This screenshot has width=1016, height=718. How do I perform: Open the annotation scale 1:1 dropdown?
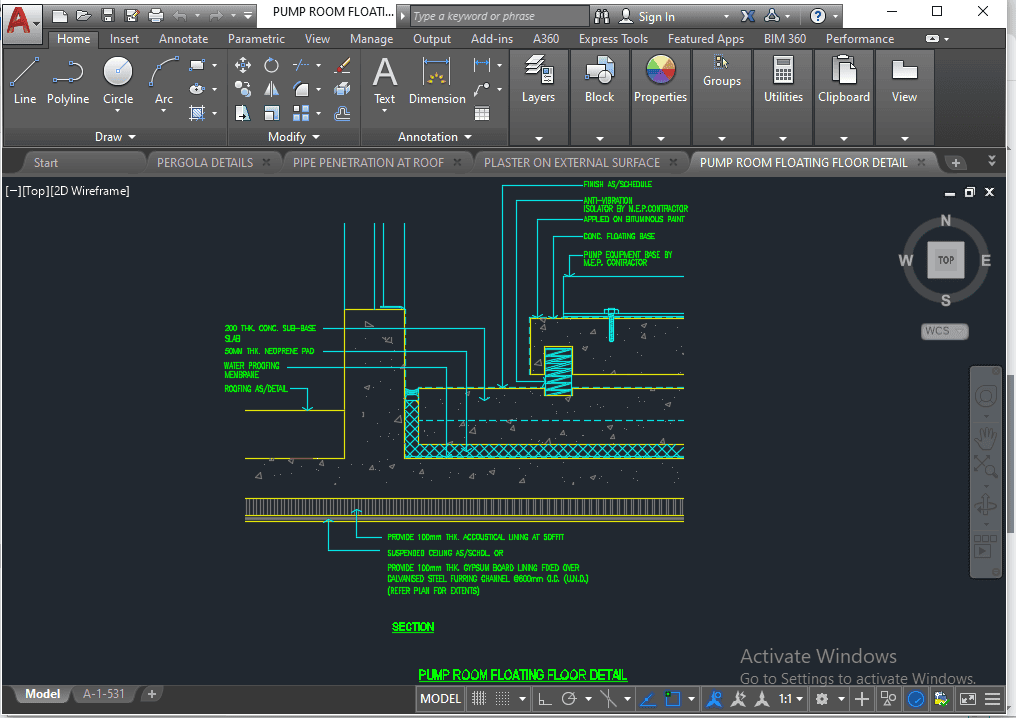(790, 699)
